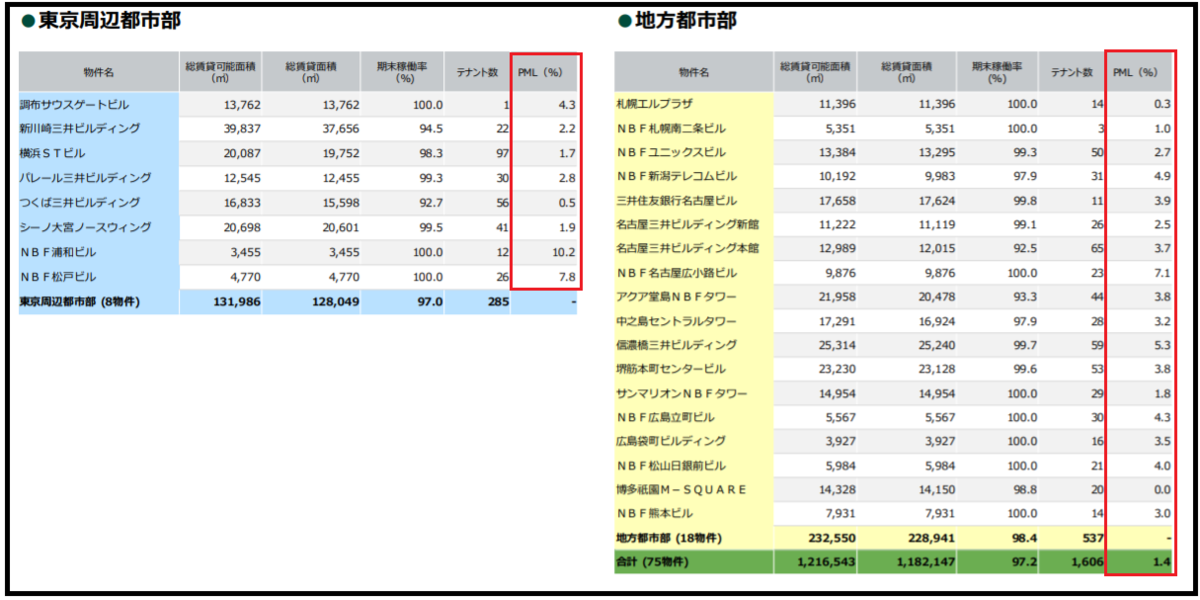
Task: Click tenant count '97' for 横浜ＳＴビル
Action: pyautogui.click(x=502, y=153)
